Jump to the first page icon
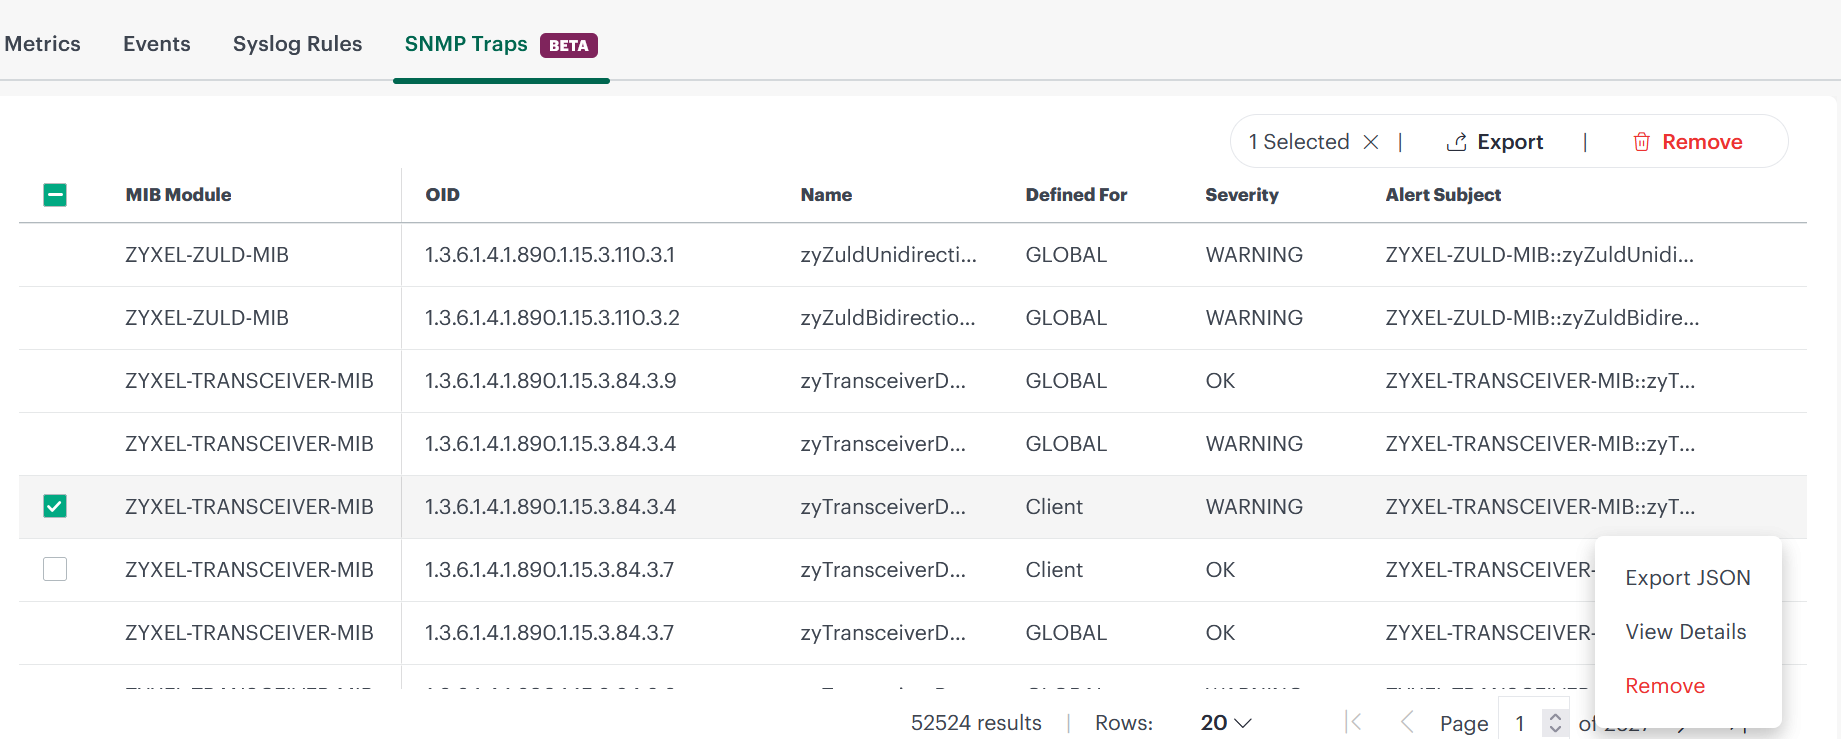Viewport: 1841px width, 739px height. click(x=1354, y=722)
